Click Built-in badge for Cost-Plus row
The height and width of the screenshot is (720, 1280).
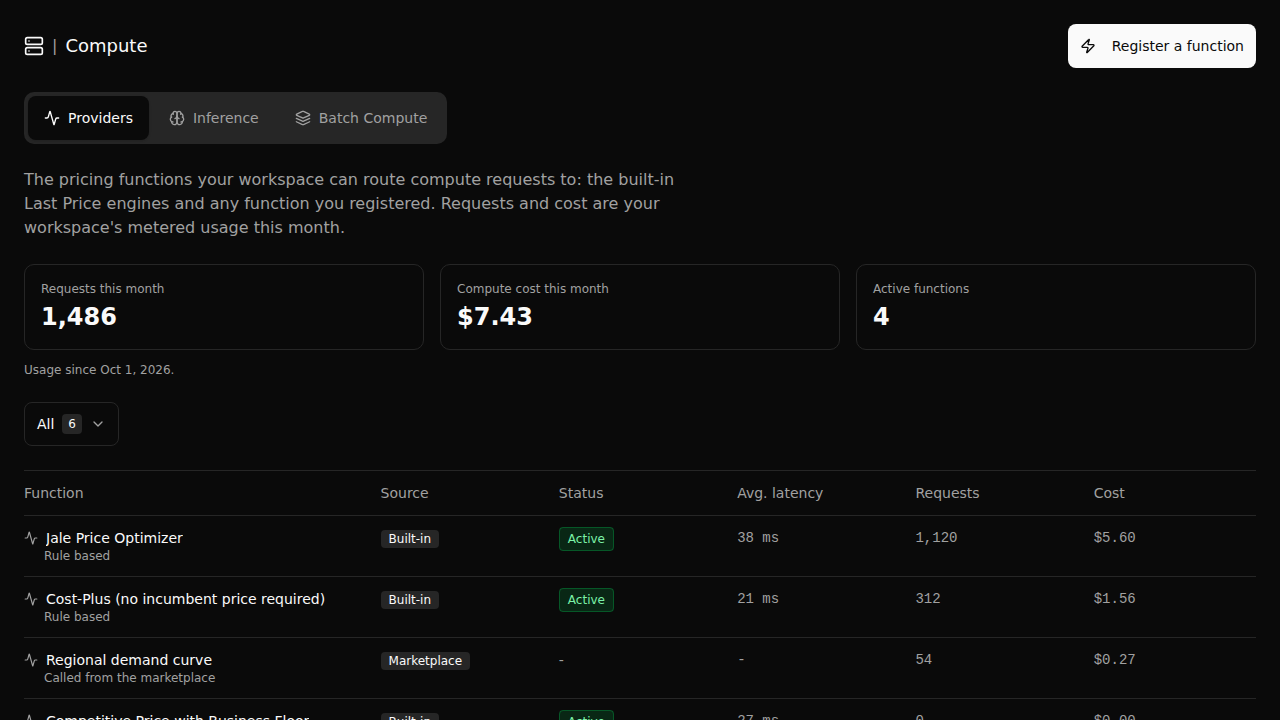click(x=410, y=600)
